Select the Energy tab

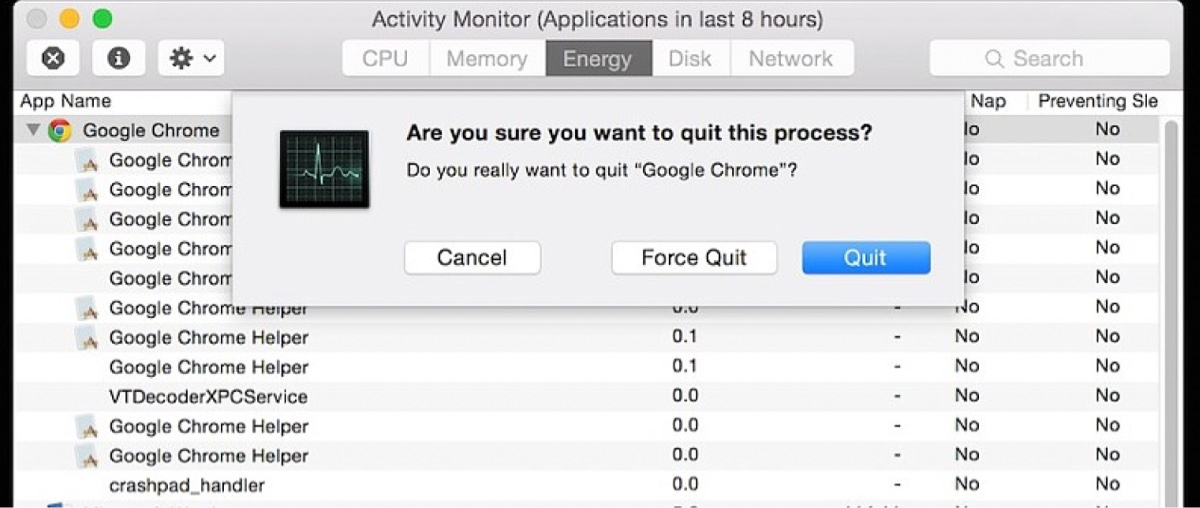(598, 58)
